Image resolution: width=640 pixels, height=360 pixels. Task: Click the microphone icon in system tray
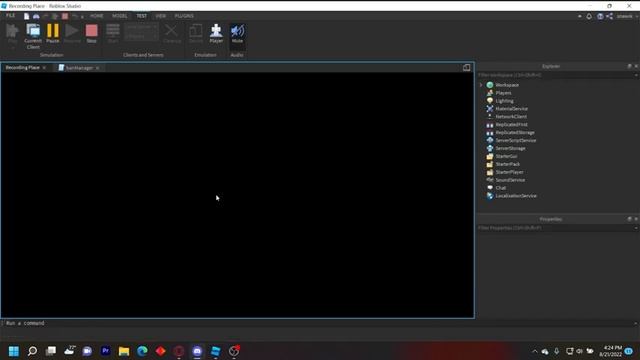(556, 351)
